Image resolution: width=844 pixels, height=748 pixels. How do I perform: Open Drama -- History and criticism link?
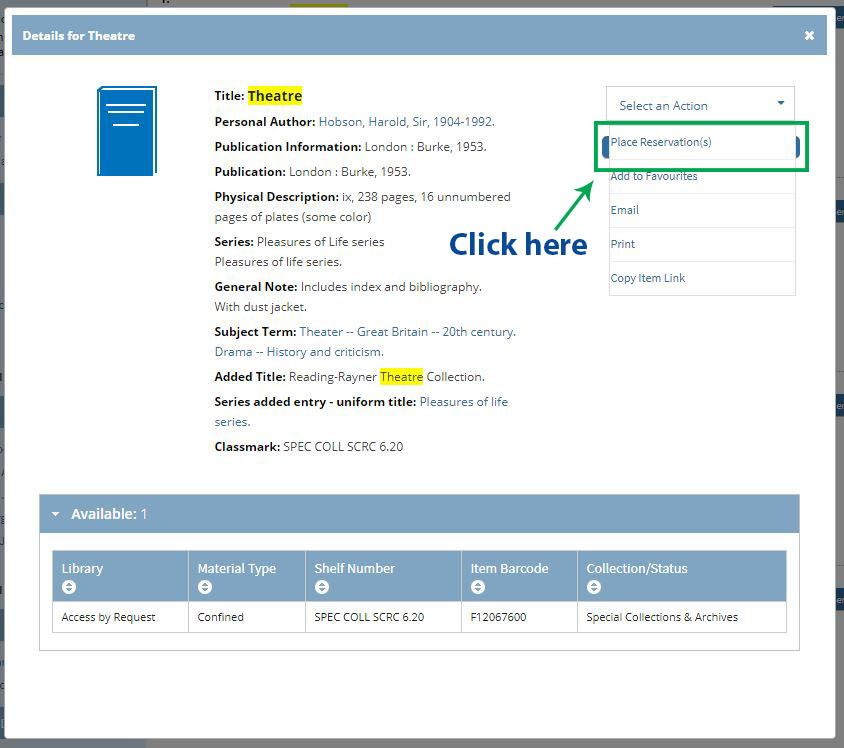click(x=299, y=352)
